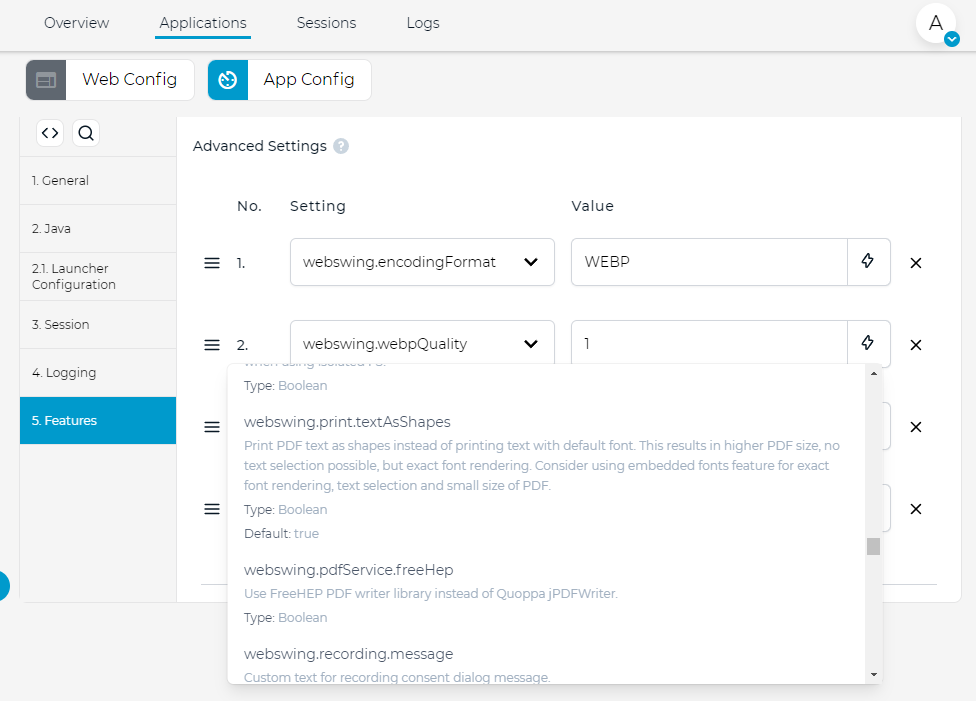Image resolution: width=976 pixels, height=701 pixels.
Task: Remove the webswing.encodingFormat setting row
Action: coord(916,263)
